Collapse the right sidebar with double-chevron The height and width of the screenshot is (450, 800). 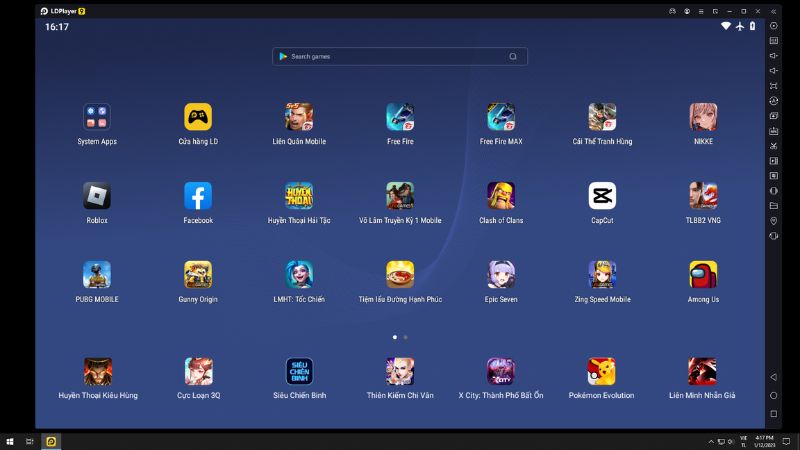(x=773, y=10)
